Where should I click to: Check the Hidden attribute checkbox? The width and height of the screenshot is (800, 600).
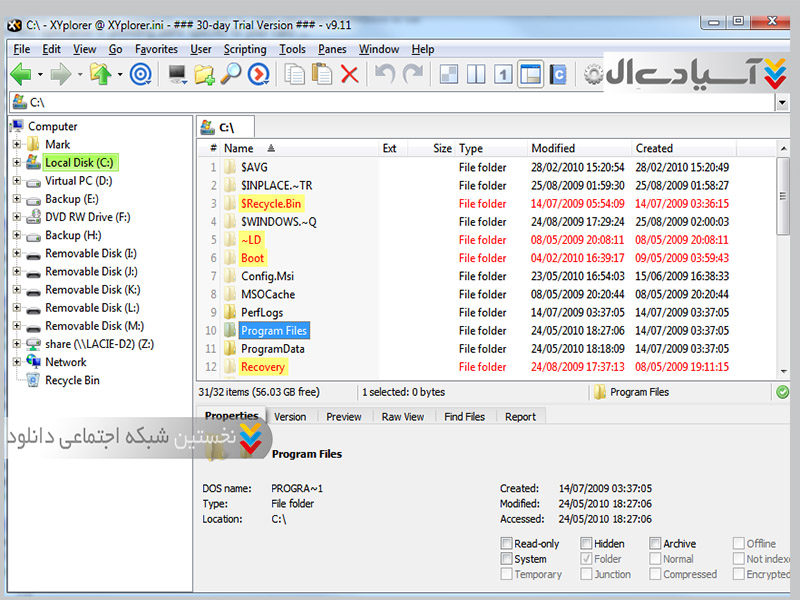587,544
